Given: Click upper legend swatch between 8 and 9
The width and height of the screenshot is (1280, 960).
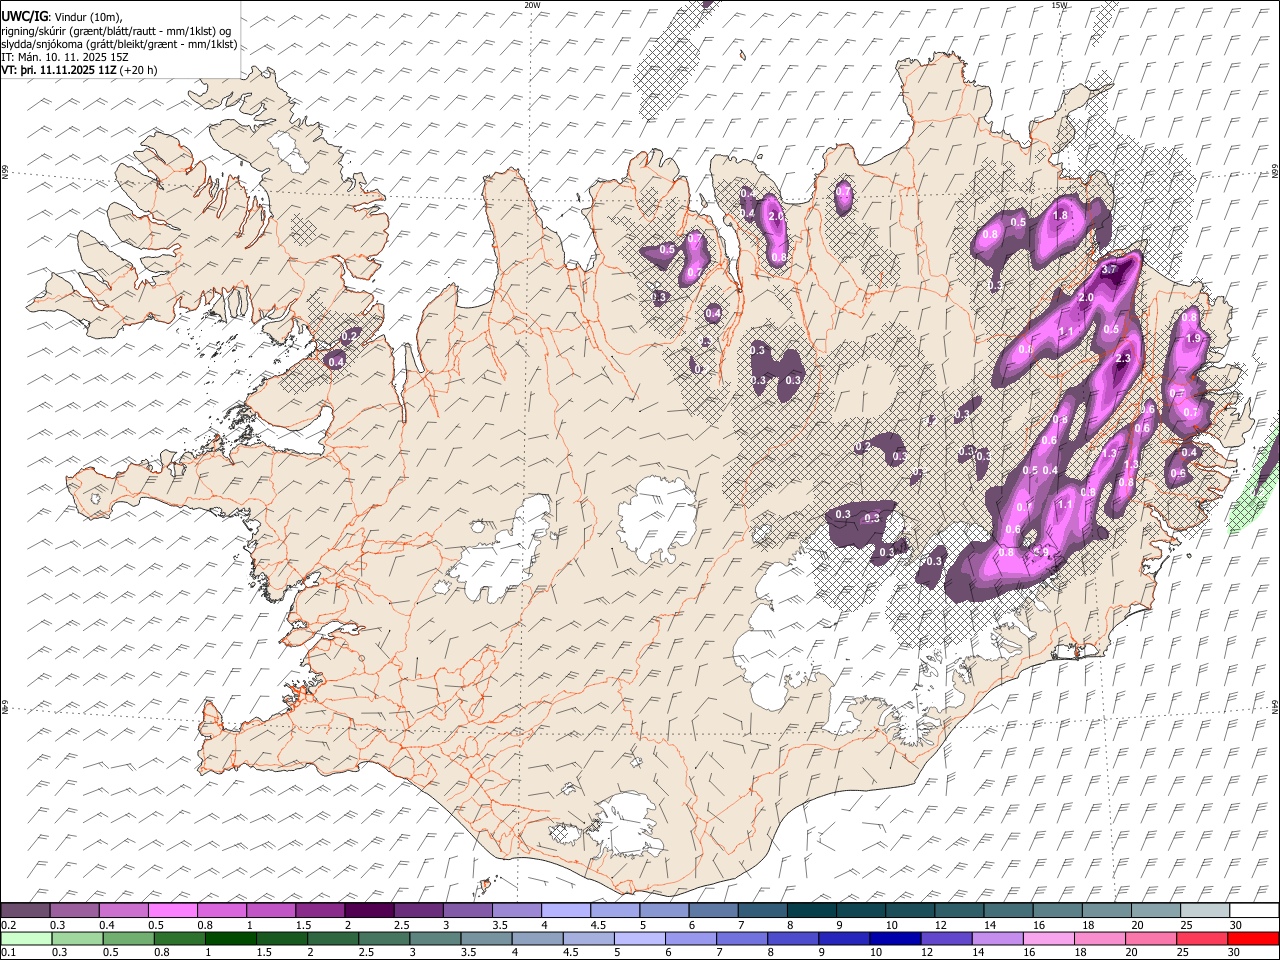Looking at the screenshot, I should 812,910.
